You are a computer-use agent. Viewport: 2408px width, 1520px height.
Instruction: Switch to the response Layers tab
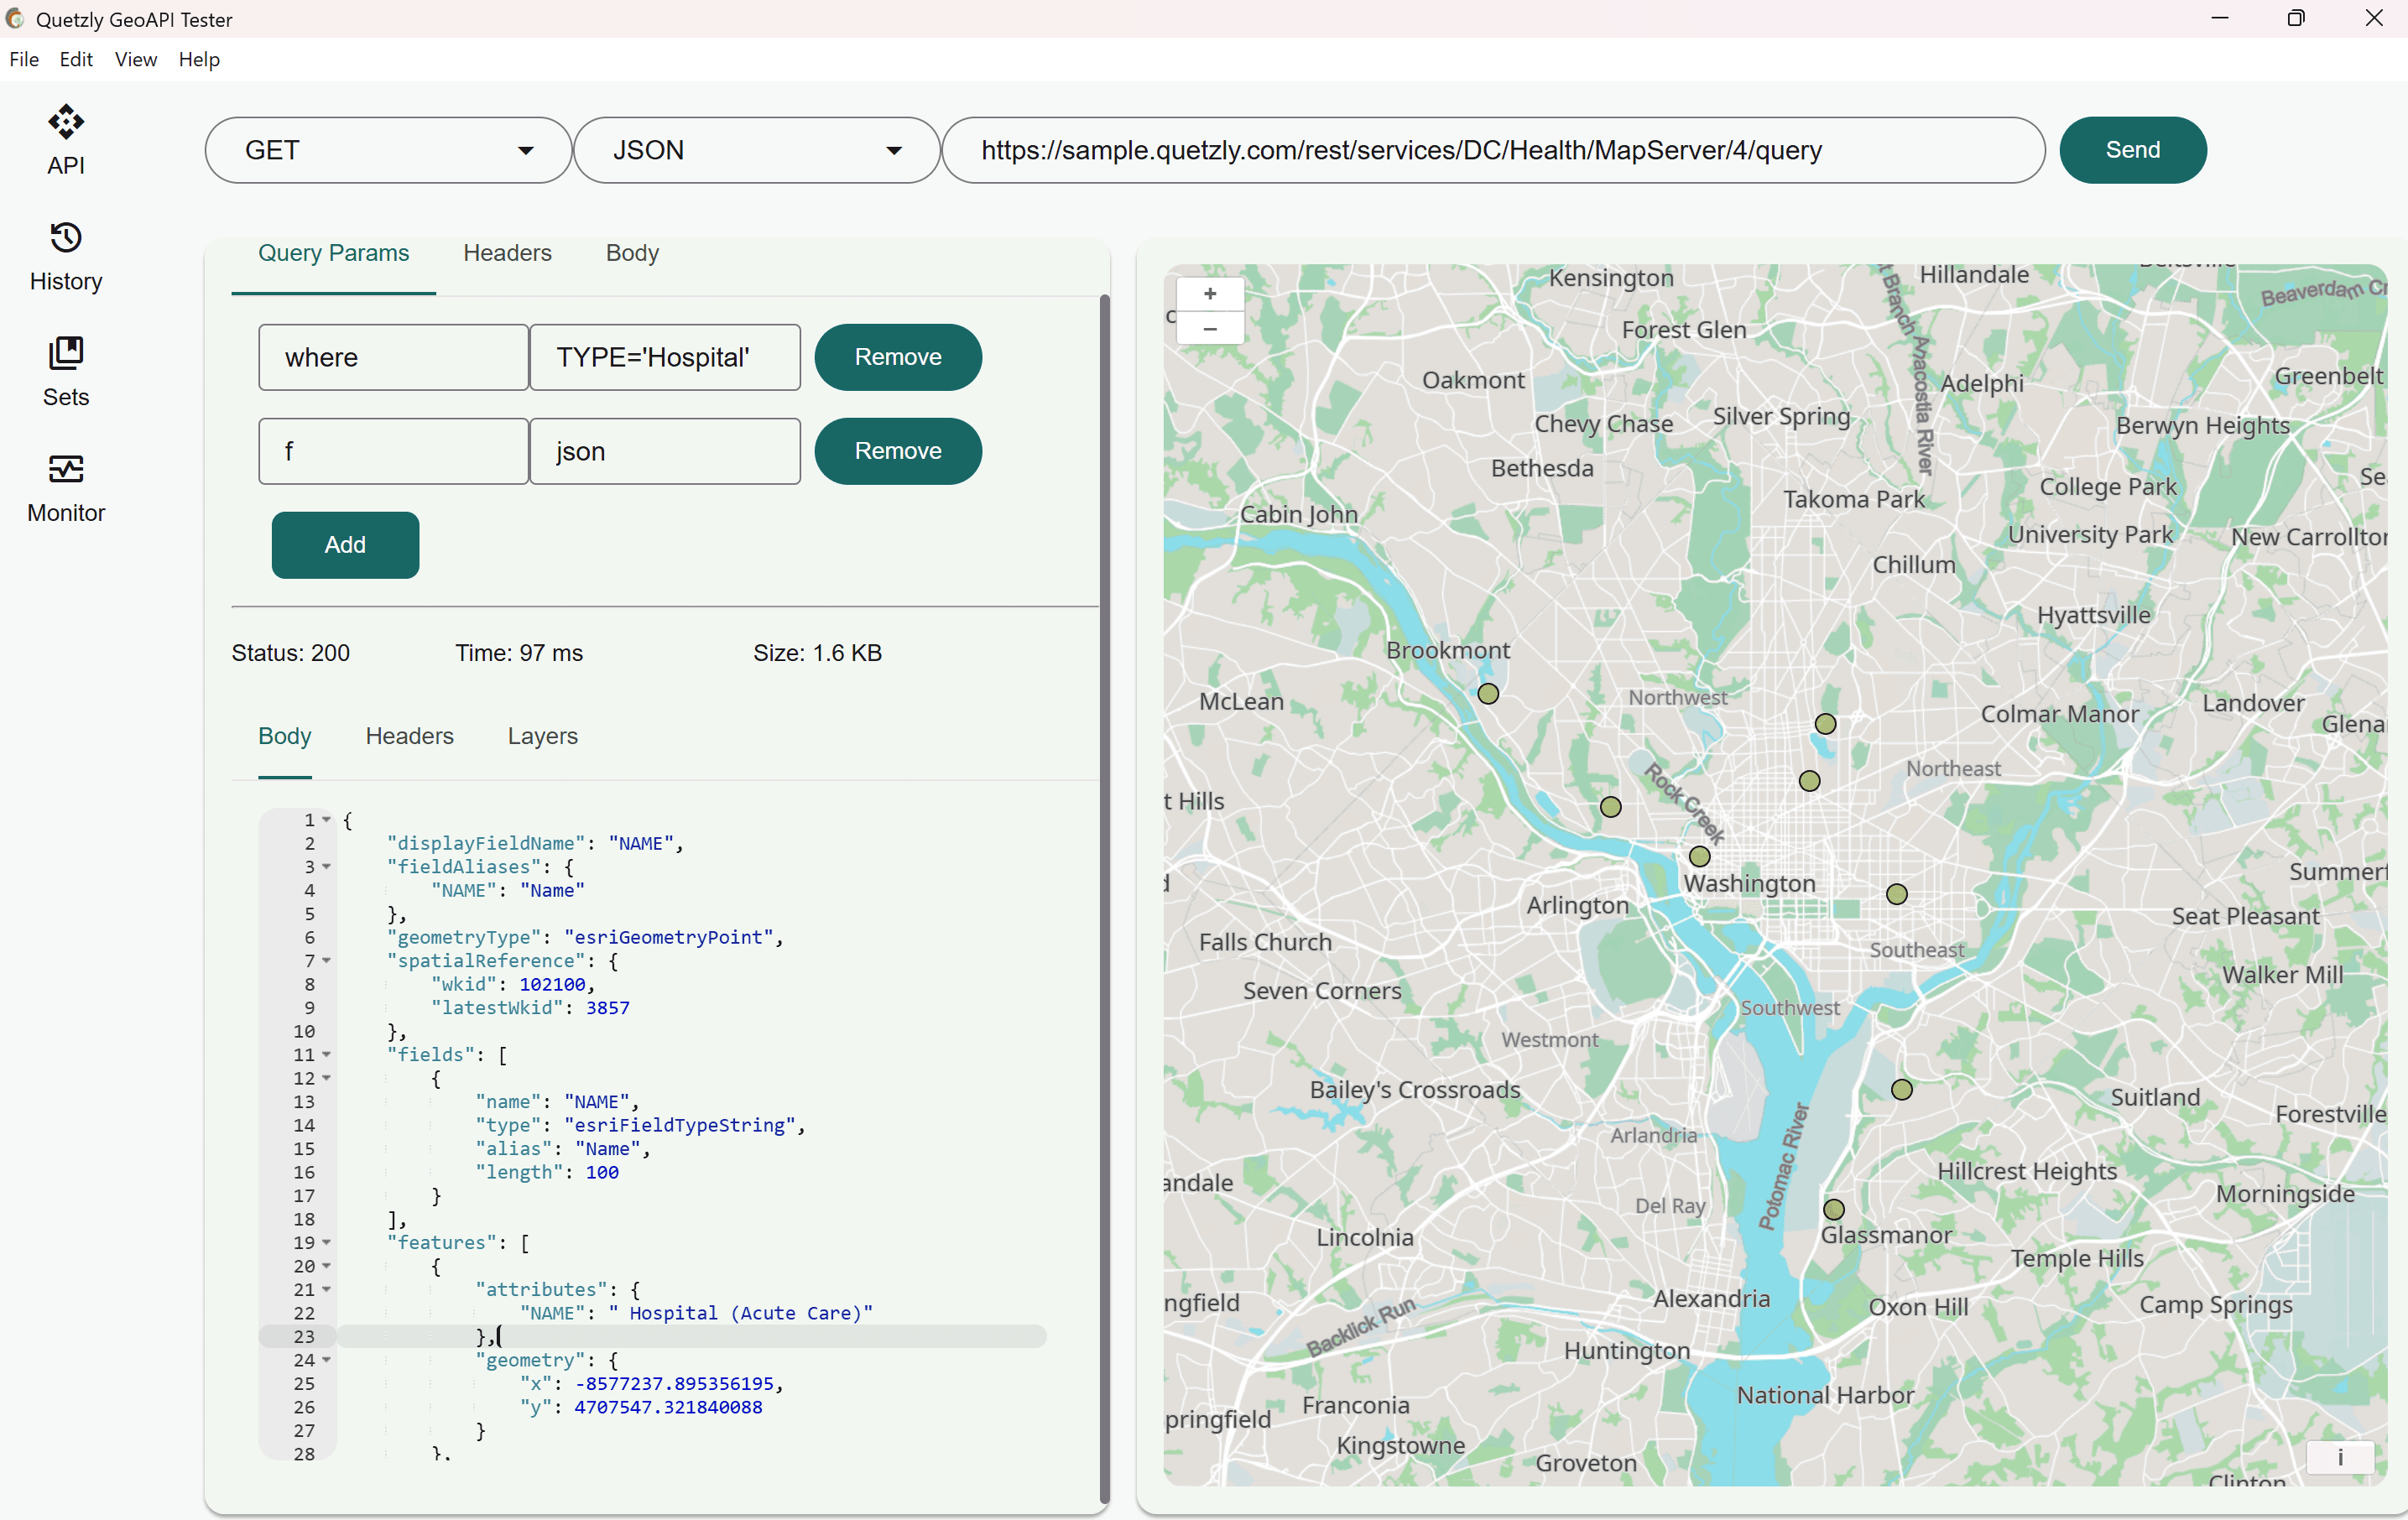(x=542, y=736)
